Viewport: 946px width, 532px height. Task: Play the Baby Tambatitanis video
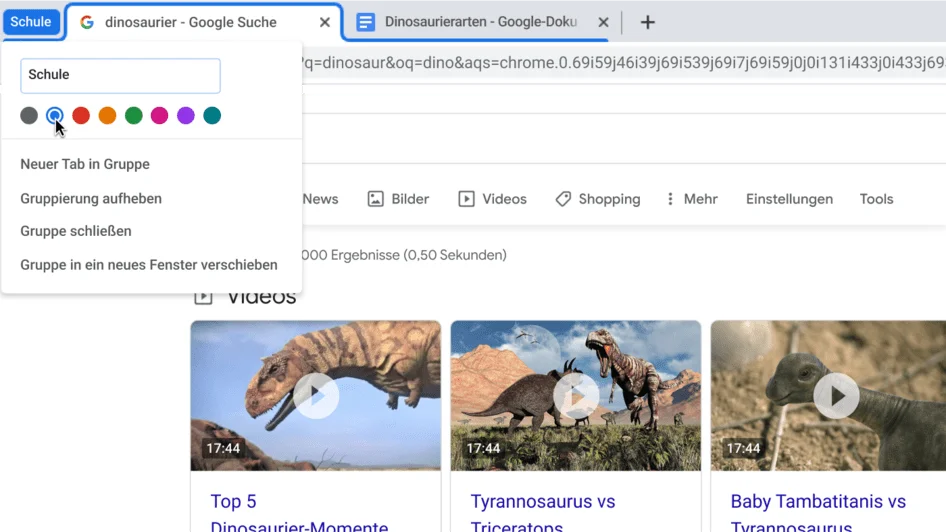click(x=836, y=396)
